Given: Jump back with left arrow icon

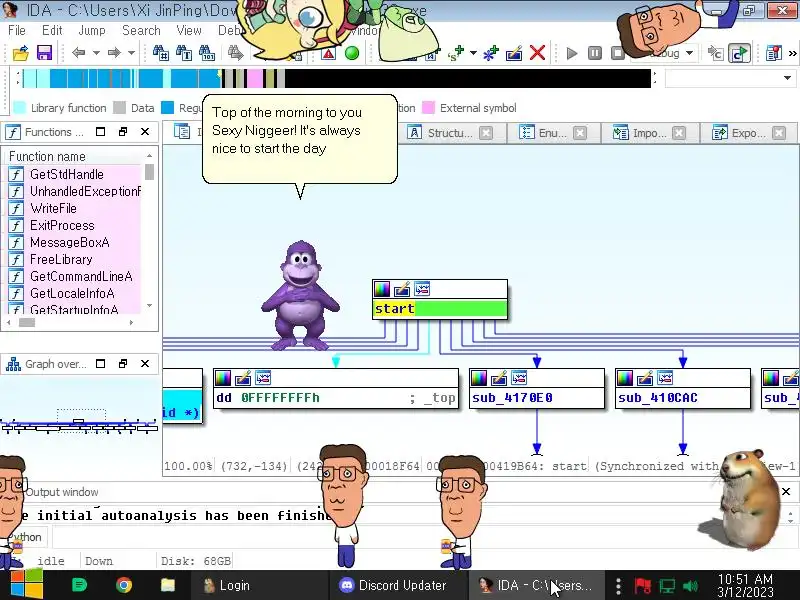Looking at the screenshot, I should click(x=78, y=53).
